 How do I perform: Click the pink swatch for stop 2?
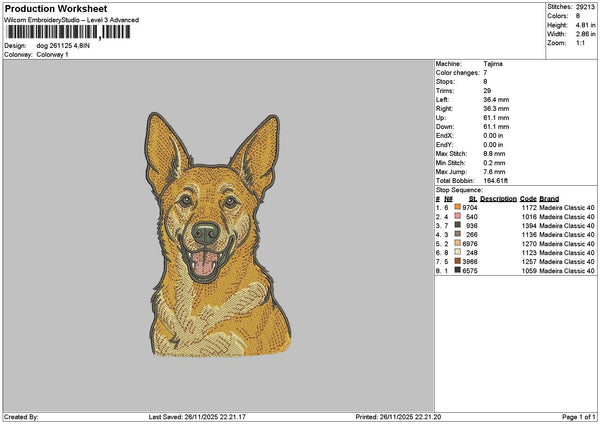457,216
